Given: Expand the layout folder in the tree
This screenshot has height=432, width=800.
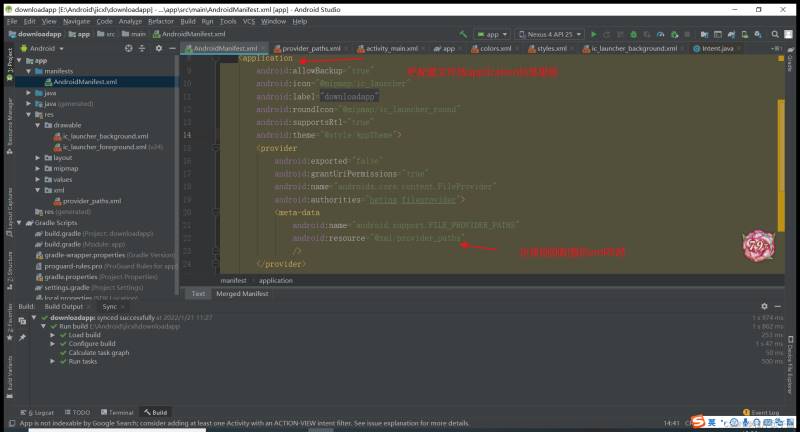Looking at the screenshot, I should click(37, 158).
